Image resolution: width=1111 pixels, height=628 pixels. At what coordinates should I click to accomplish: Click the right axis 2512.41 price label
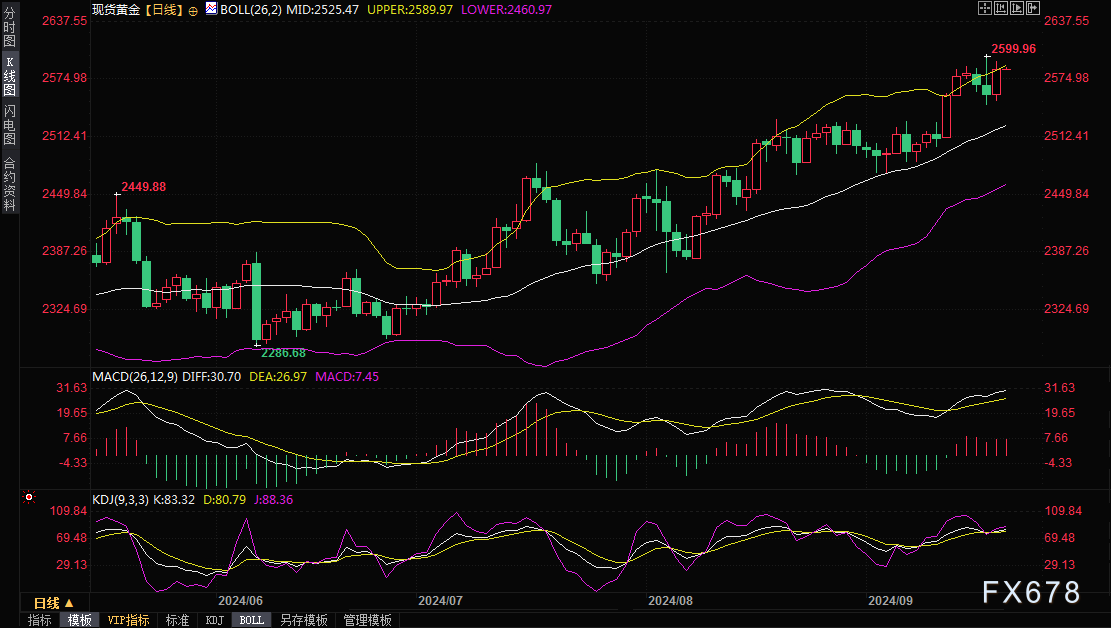pos(1066,135)
